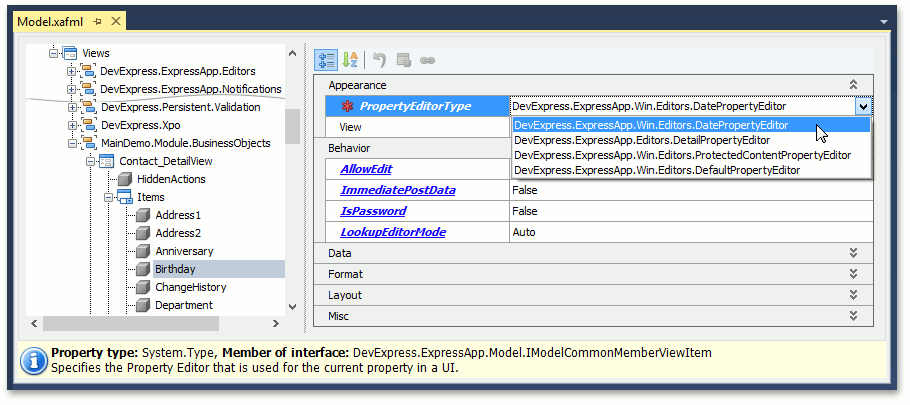Expand the DevExpress.Persistent.Validation node
Image resolution: width=910 pixels, height=405 pixels.
click(x=72, y=107)
